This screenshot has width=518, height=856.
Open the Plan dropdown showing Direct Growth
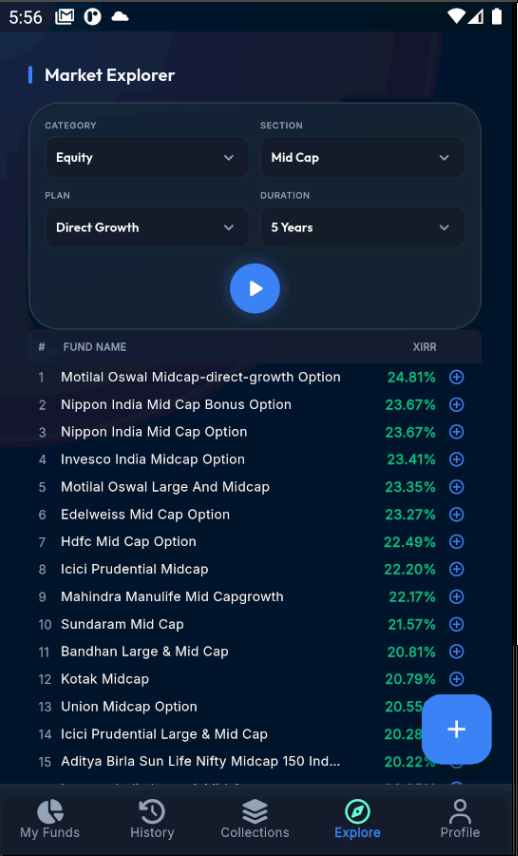coord(147,228)
